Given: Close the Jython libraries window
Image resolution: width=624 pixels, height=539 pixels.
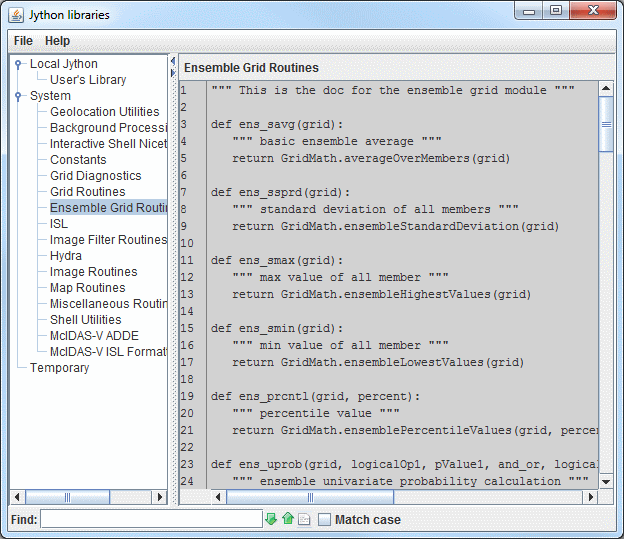Looking at the screenshot, I should click(x=593, y=11).
